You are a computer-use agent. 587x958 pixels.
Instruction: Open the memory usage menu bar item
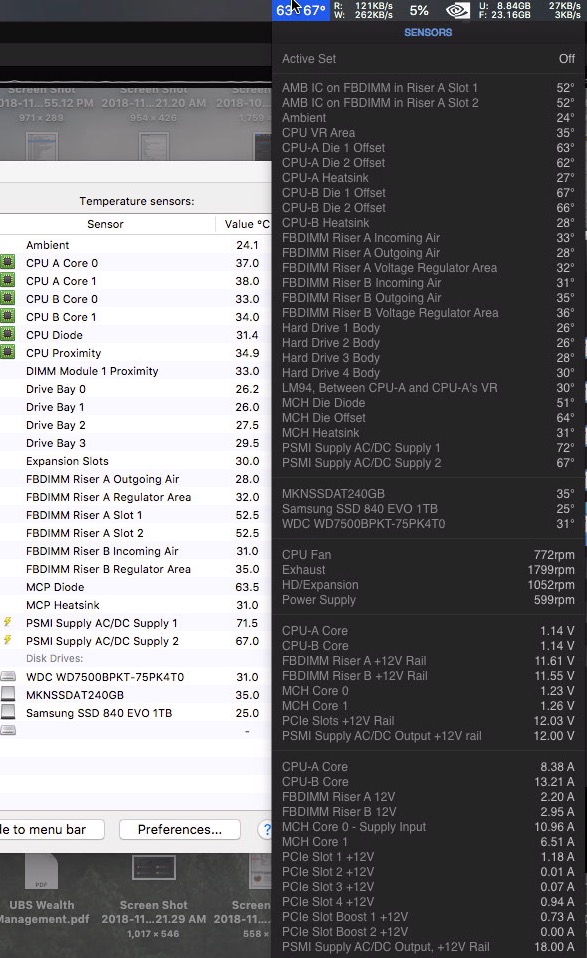[x=505, y=10]
